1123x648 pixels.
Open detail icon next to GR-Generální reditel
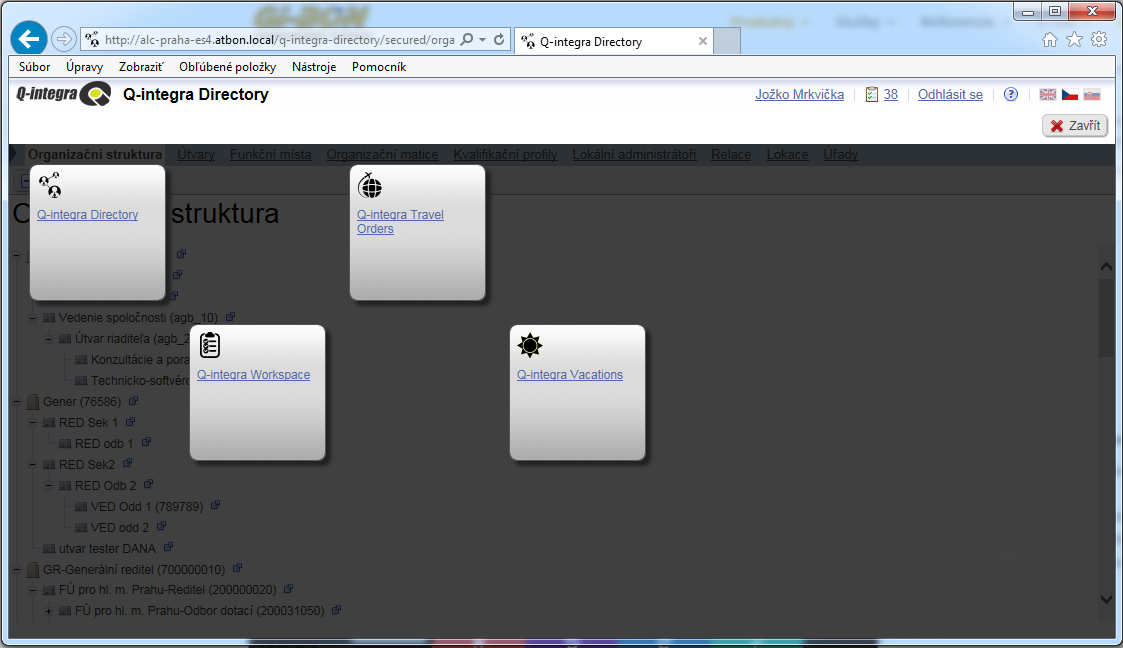pyautogui.click(x=238, y=569)
